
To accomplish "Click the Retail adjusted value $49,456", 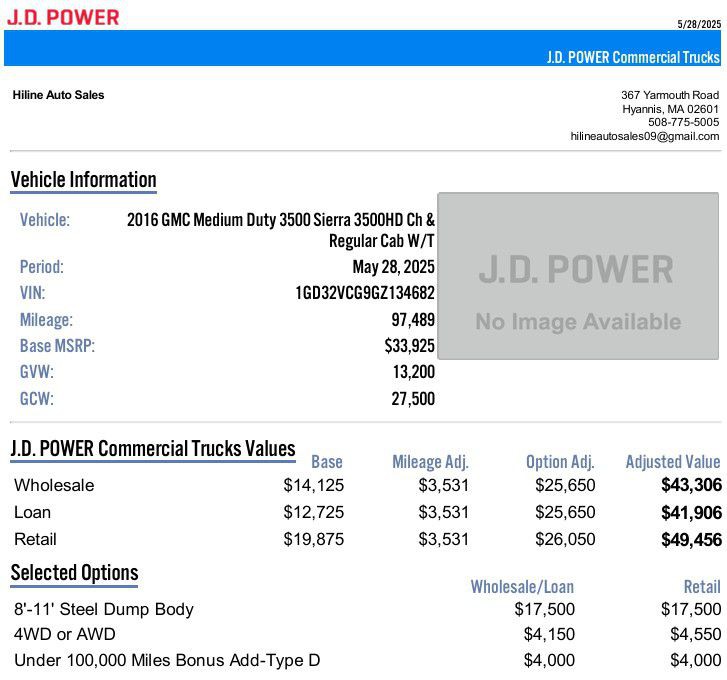I will [691, 540].
